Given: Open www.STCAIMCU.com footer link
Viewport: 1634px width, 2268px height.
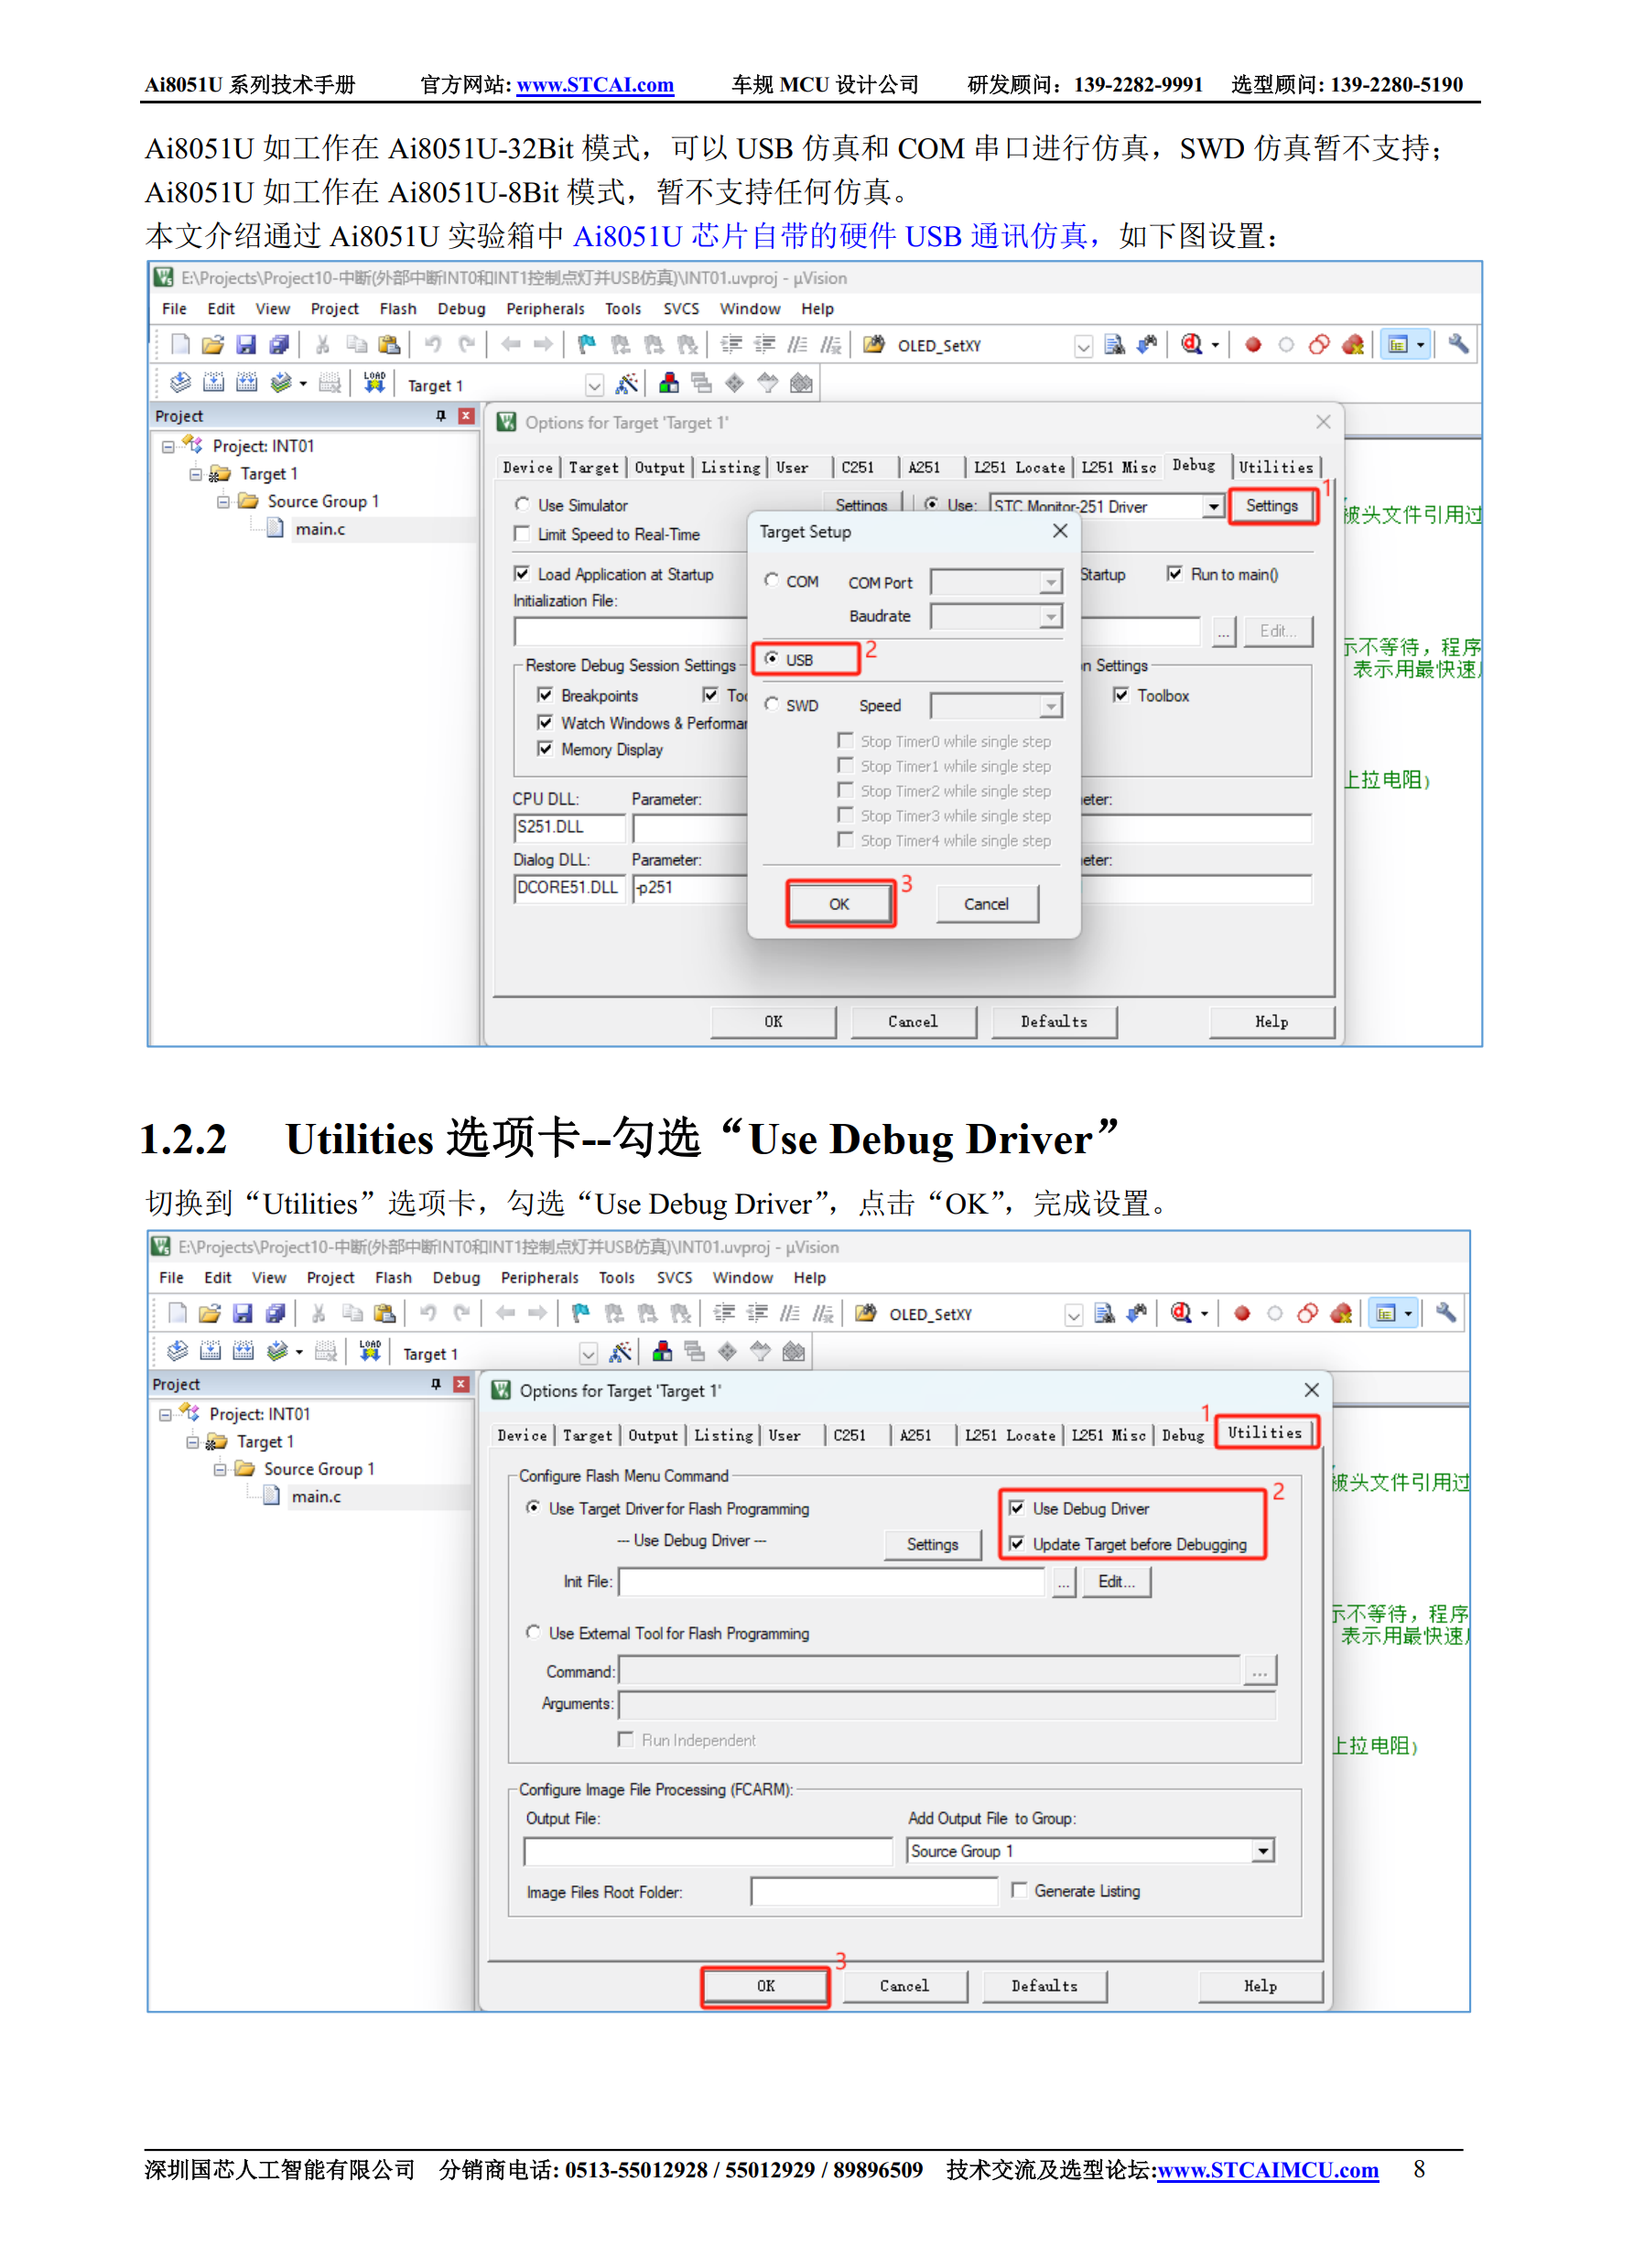Looking at the screenshot, I should coord(1267,2169).
